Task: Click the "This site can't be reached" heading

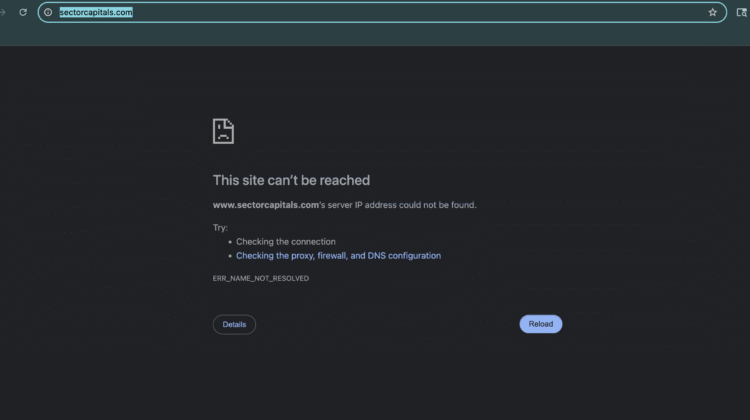Action: click(291, 181)
